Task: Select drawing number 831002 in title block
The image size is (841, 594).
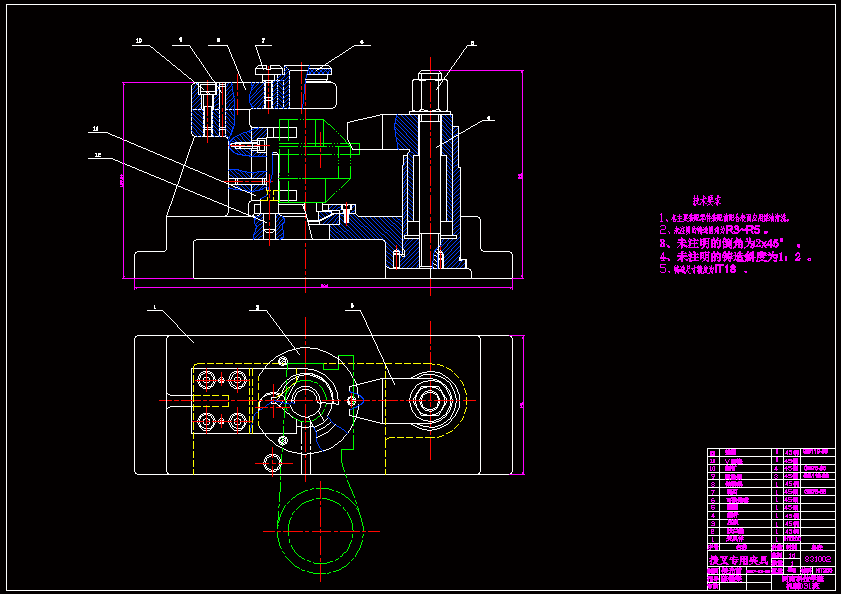Action: click(x=818, y=558)
